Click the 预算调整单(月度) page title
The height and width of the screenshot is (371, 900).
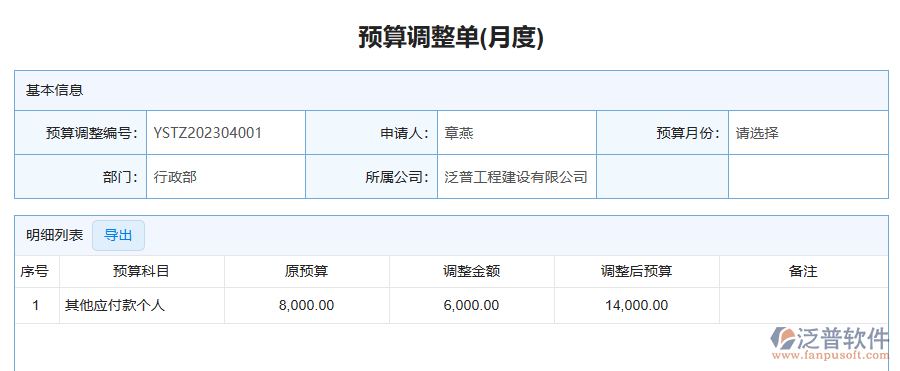(x=451, y=38)
